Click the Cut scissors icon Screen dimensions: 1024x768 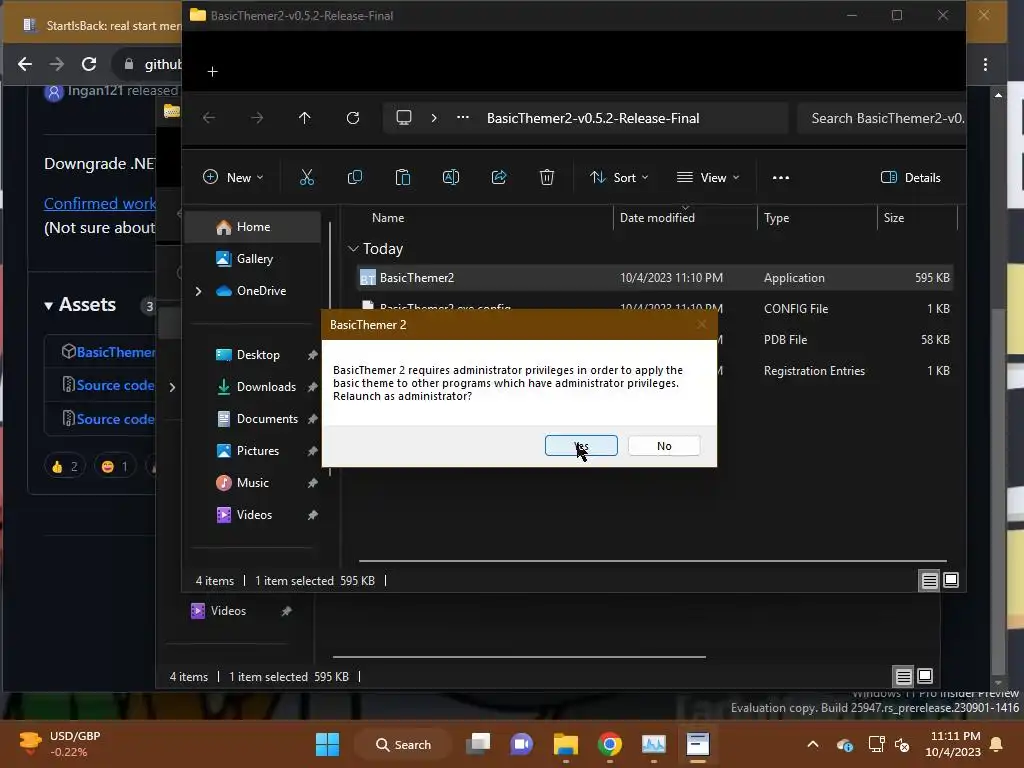[306, 177]
